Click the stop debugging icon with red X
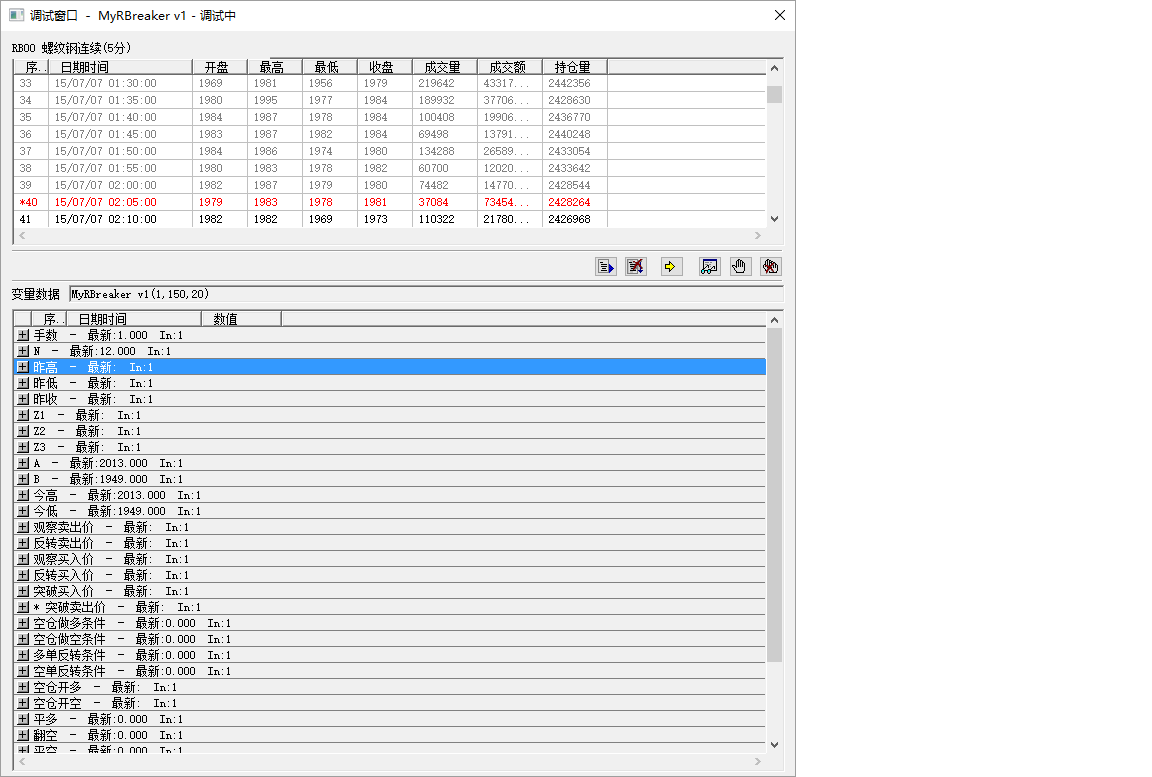The width and height of the screenshot is (1152, 777). [636, 266]
